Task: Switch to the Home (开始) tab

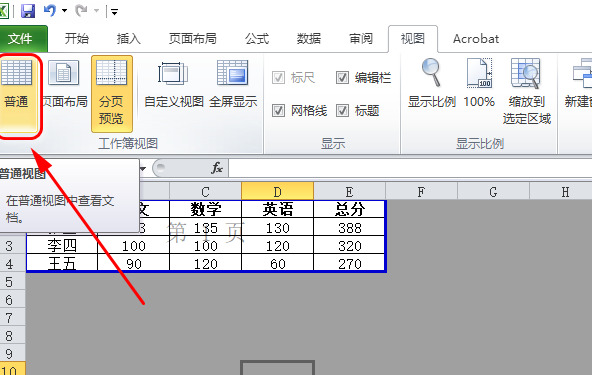Action: [77, 39]
